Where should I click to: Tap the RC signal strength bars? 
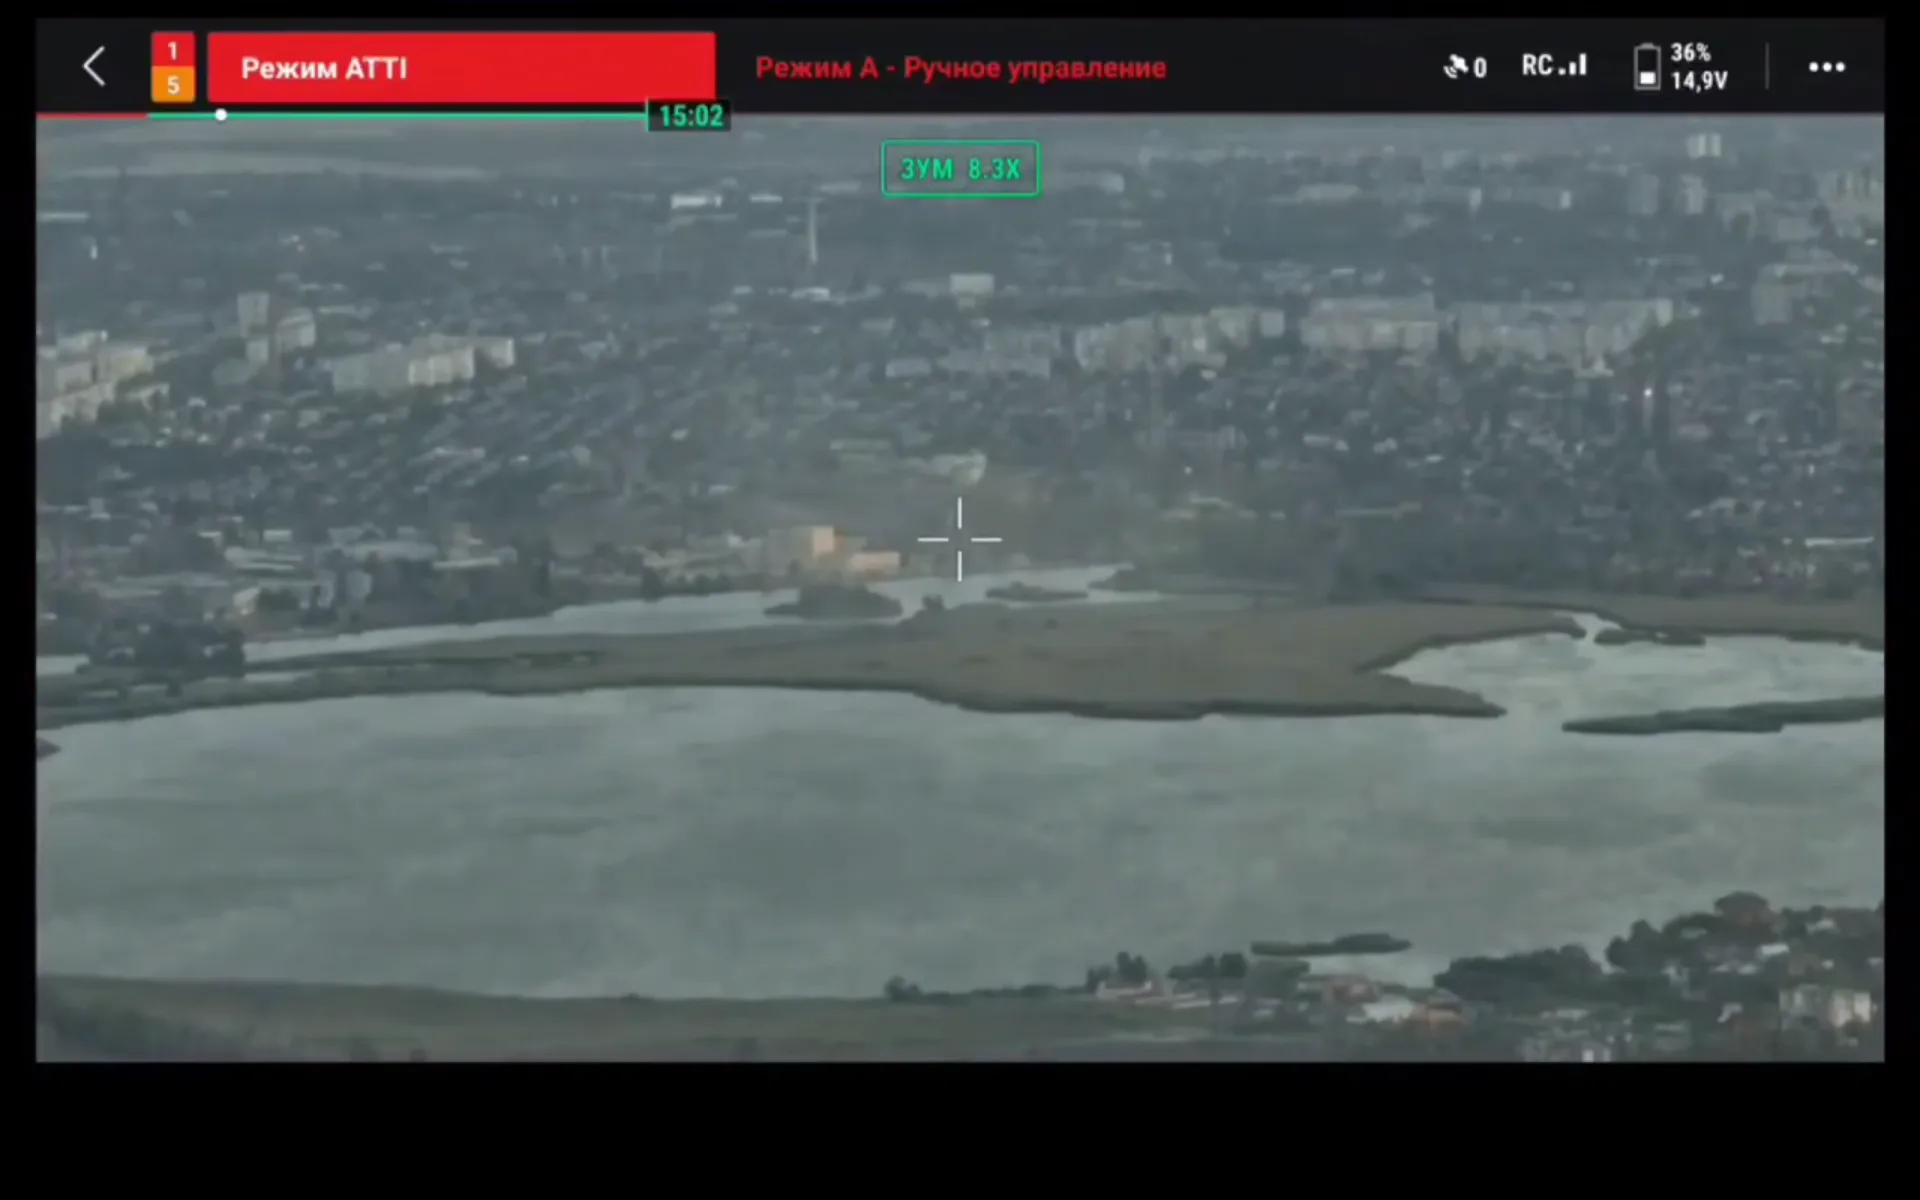point(1574,66)
